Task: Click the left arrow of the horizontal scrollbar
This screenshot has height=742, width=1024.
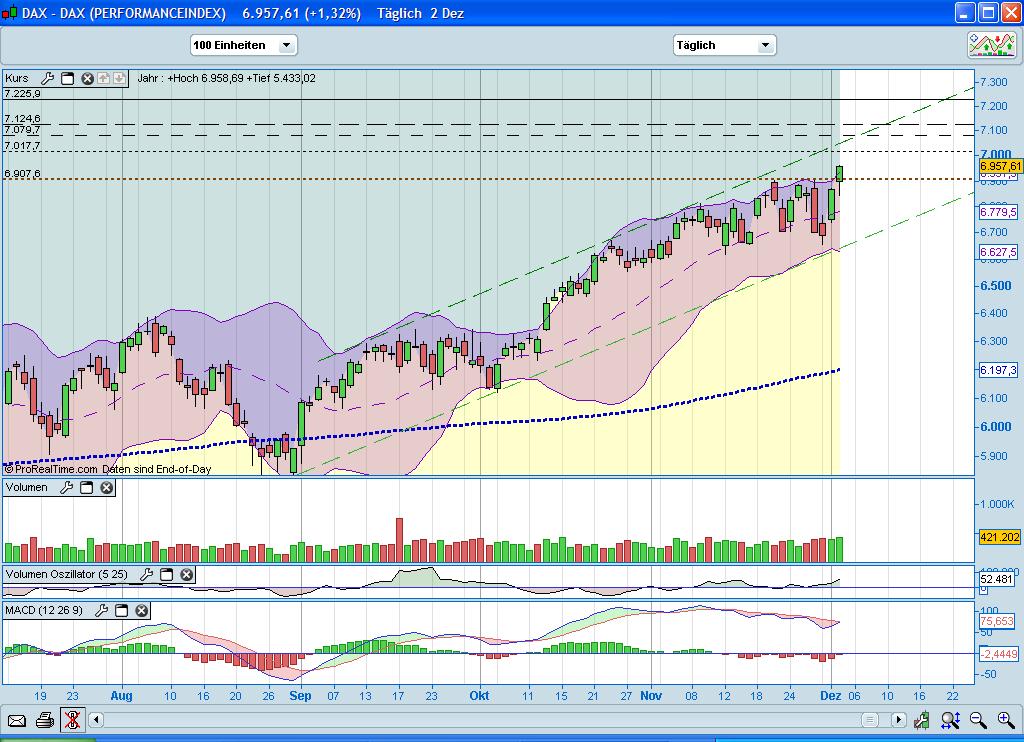Action: [x=95, y=719]
